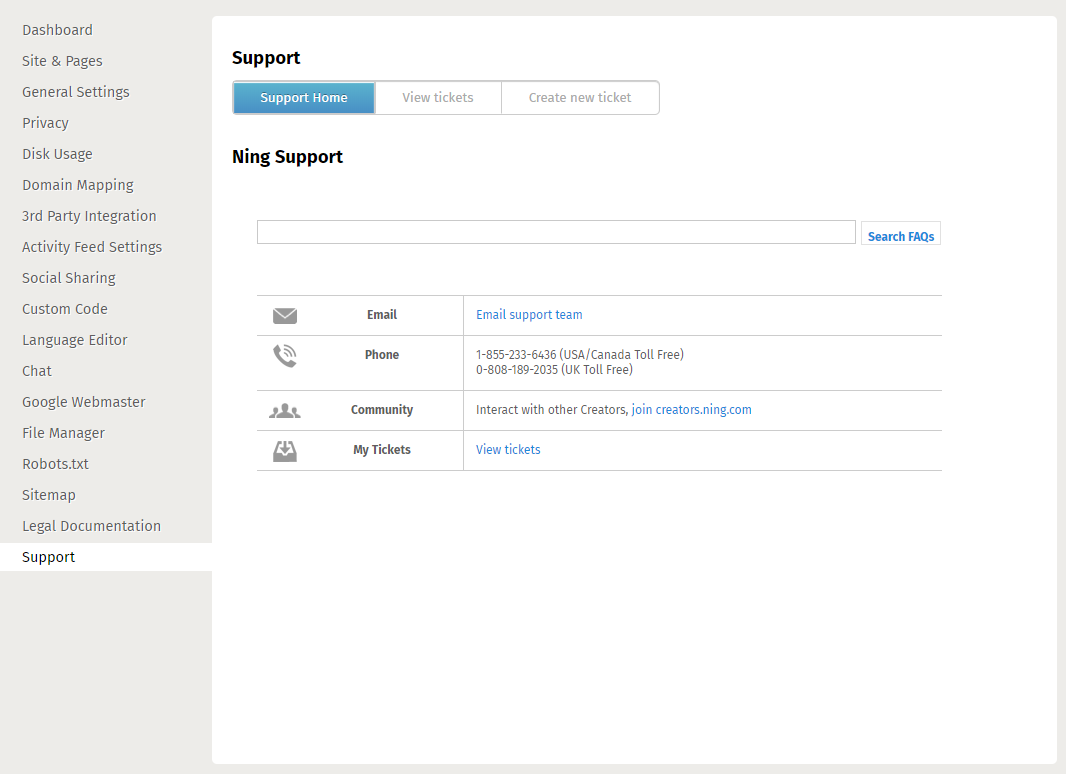Switch to the Support Home tab
The width and height of the screenshot is (1066, 774).
click(x=304, y=98)
